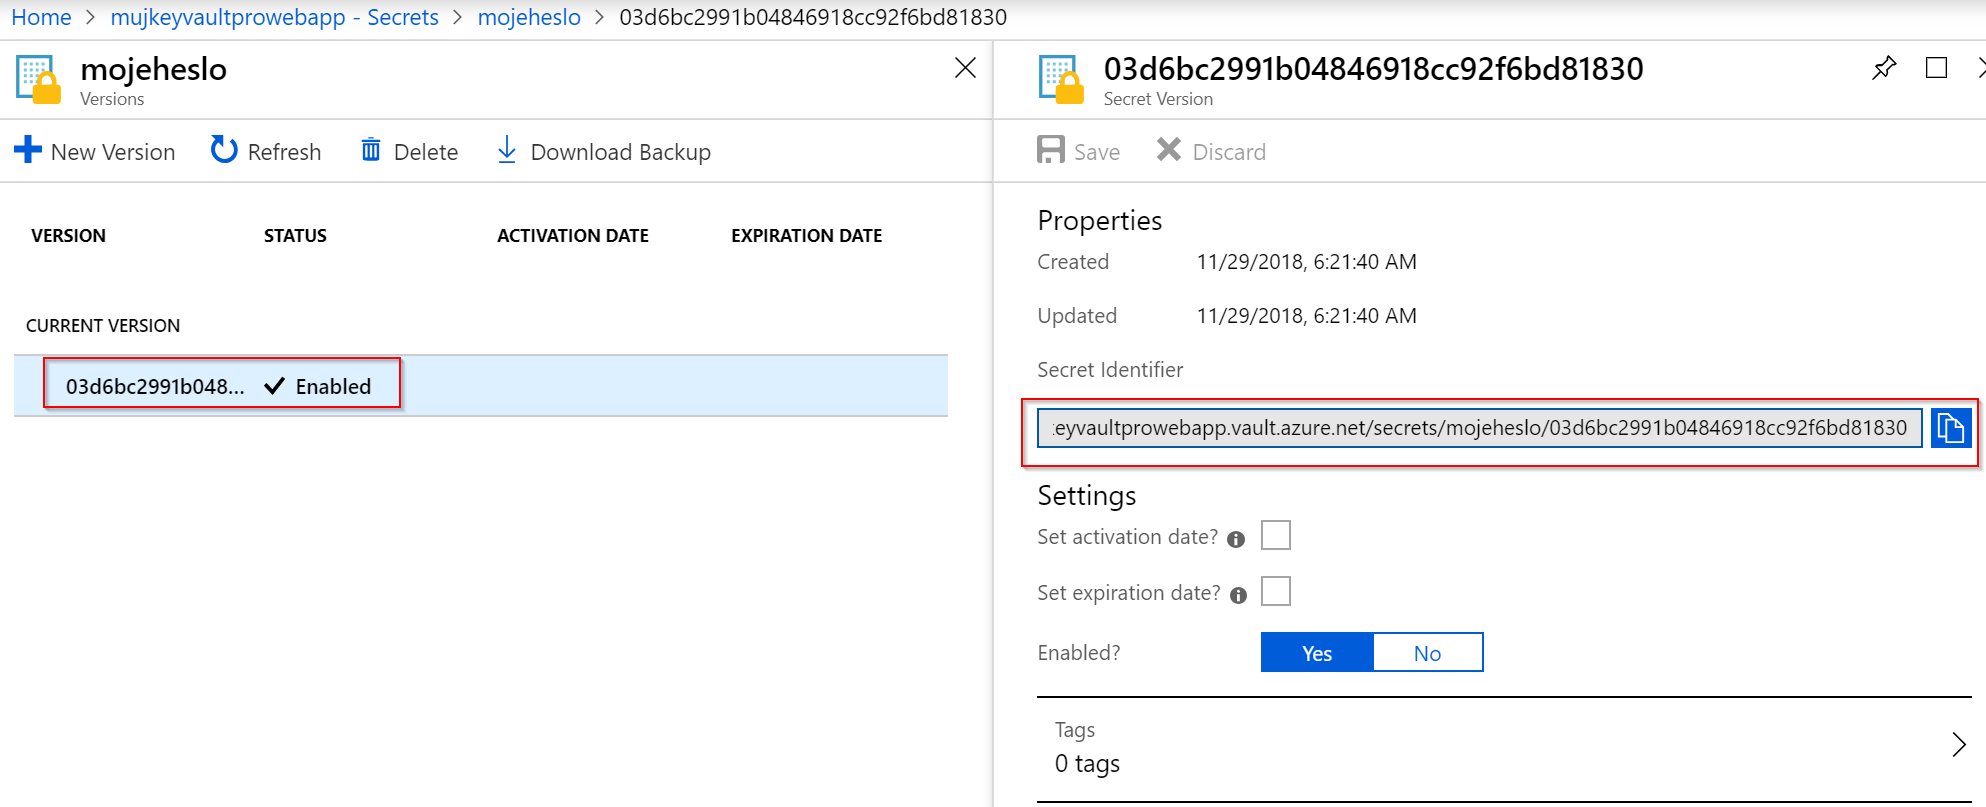
Task: Enable the Set expiration date checkbox
Action: pyautogui.click(x=1276, y=591)
